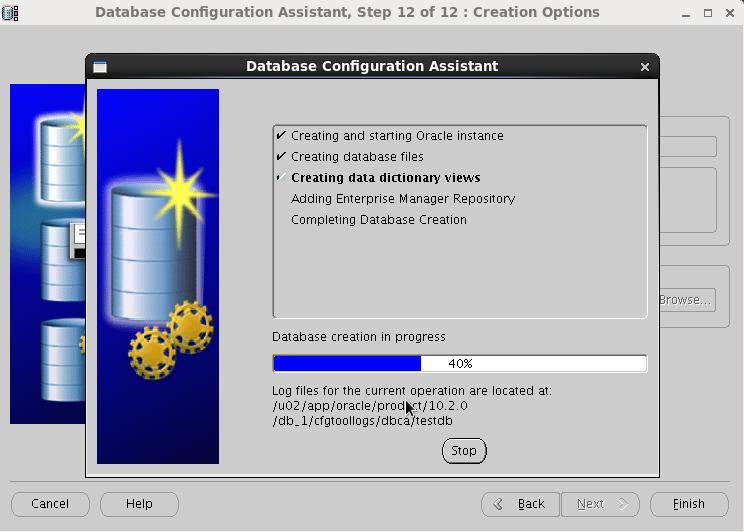Viewport: 744px width, 532px height.
Task: Select the Completing Database Creation step
Action: [378, 220]
